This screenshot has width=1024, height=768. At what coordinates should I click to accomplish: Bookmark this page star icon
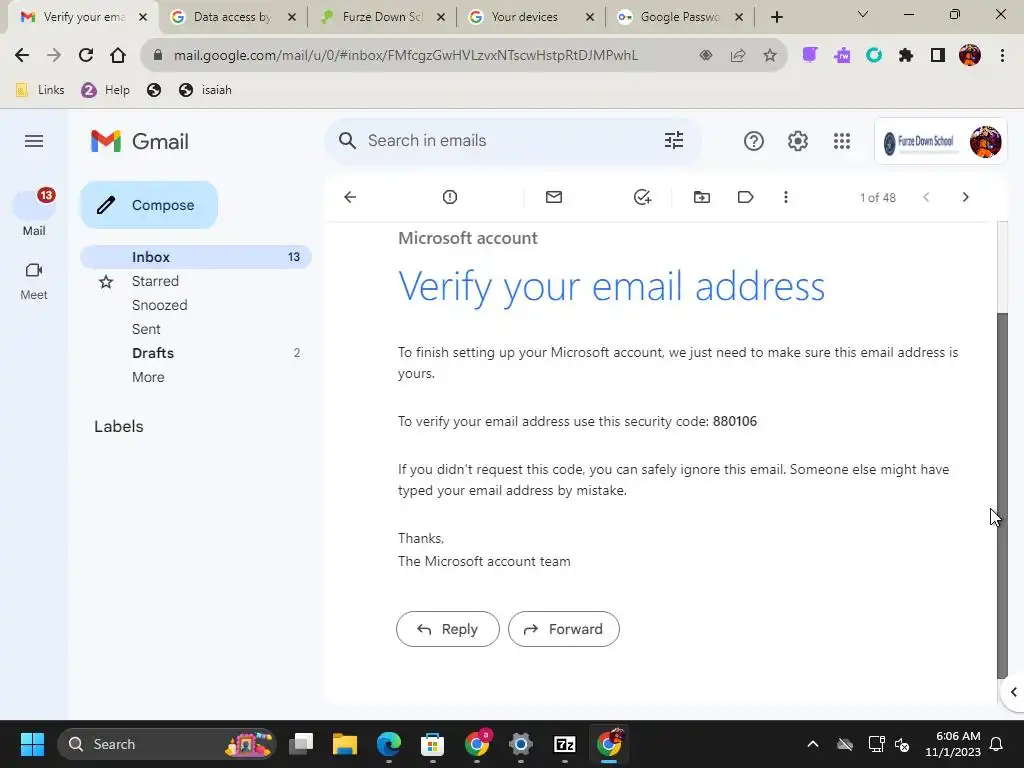pos(770,56)
